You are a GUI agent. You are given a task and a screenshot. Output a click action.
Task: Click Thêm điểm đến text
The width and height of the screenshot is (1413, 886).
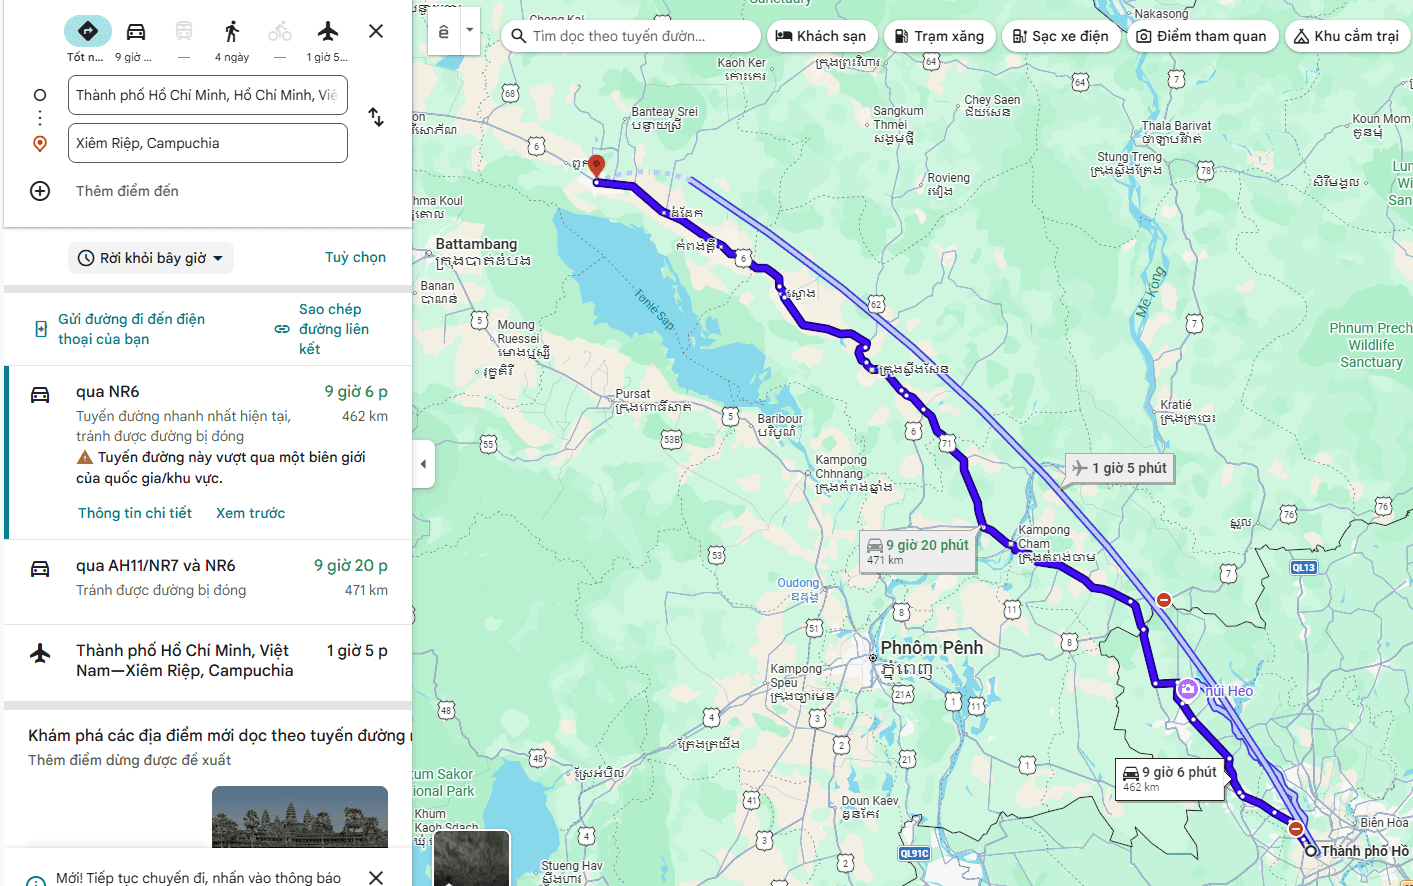(x=127, y=191)
